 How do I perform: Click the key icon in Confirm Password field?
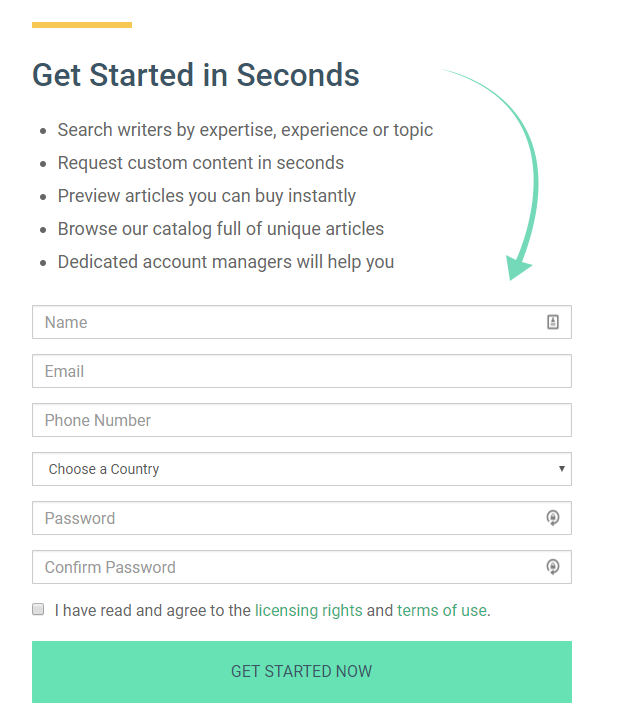pyautogui.click(x=552, y=567)
